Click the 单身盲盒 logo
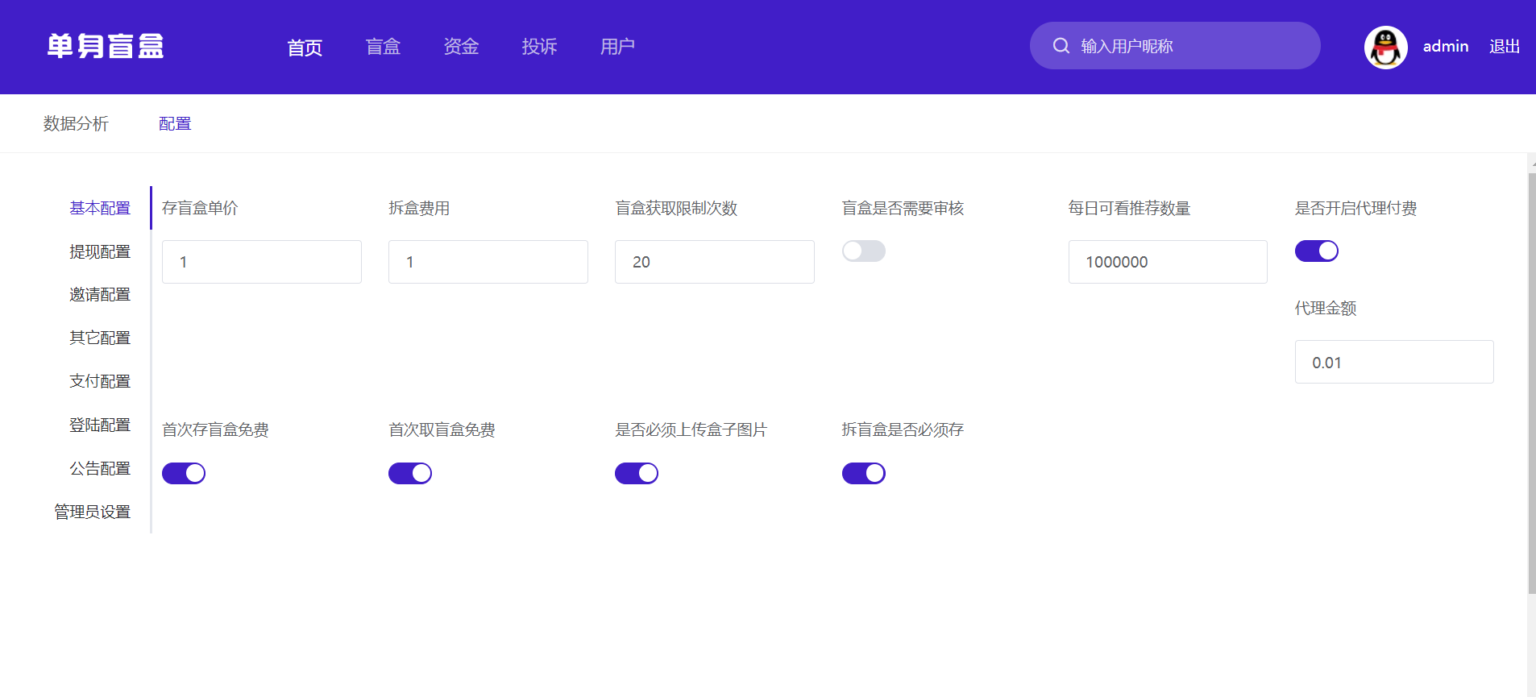The width and height of the screenshot is (1536, 697). [x=104, y=45]
